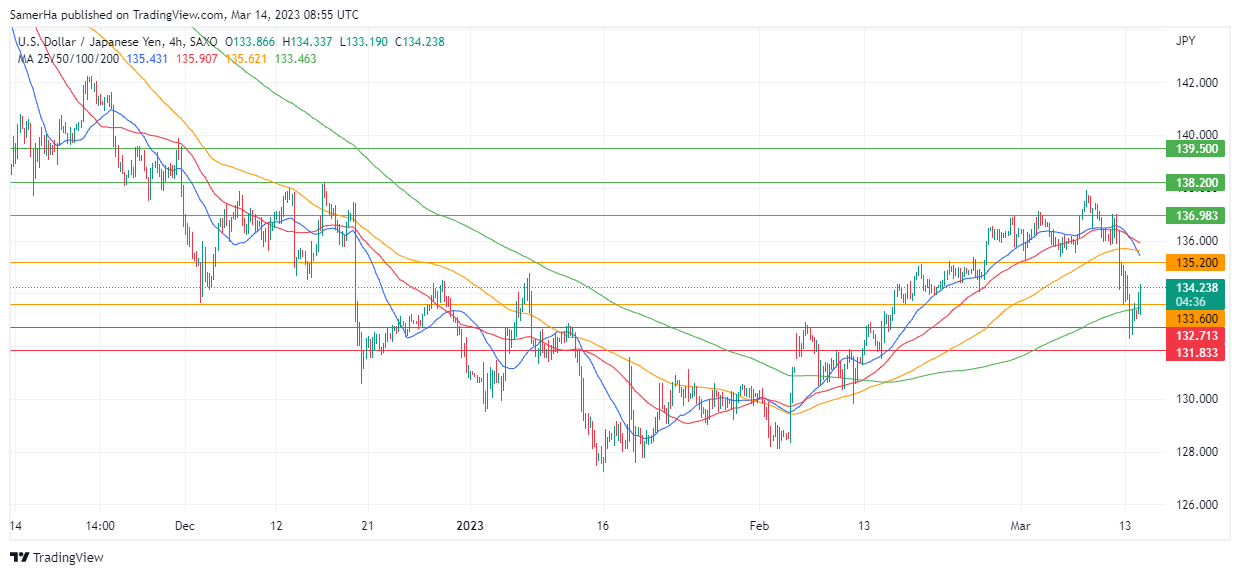Click the current price tag 134.238
This screenshot has width=1240, height=575.
click(1194, 287)
